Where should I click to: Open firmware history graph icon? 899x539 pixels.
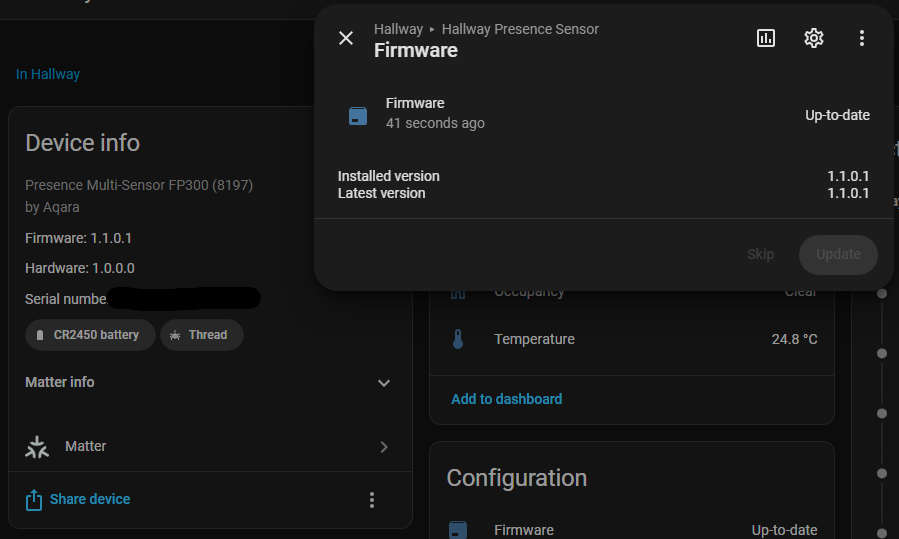pyautogui.click(x=766, y=38)
